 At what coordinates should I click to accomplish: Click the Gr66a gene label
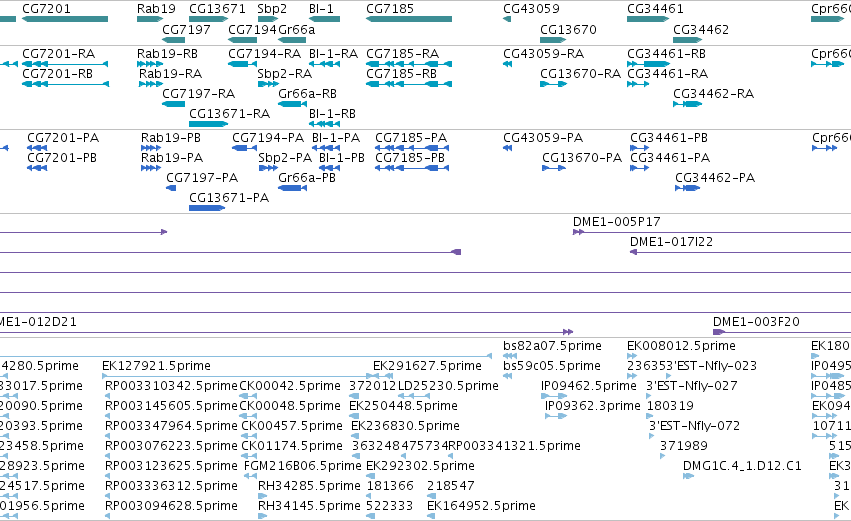[296, 29]
